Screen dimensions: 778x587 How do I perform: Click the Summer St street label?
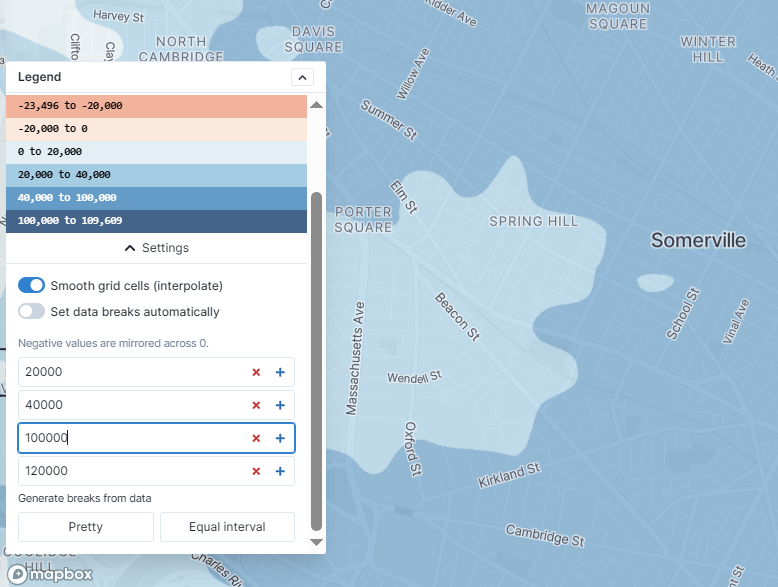pyautogui.click(x=389, y=120)
